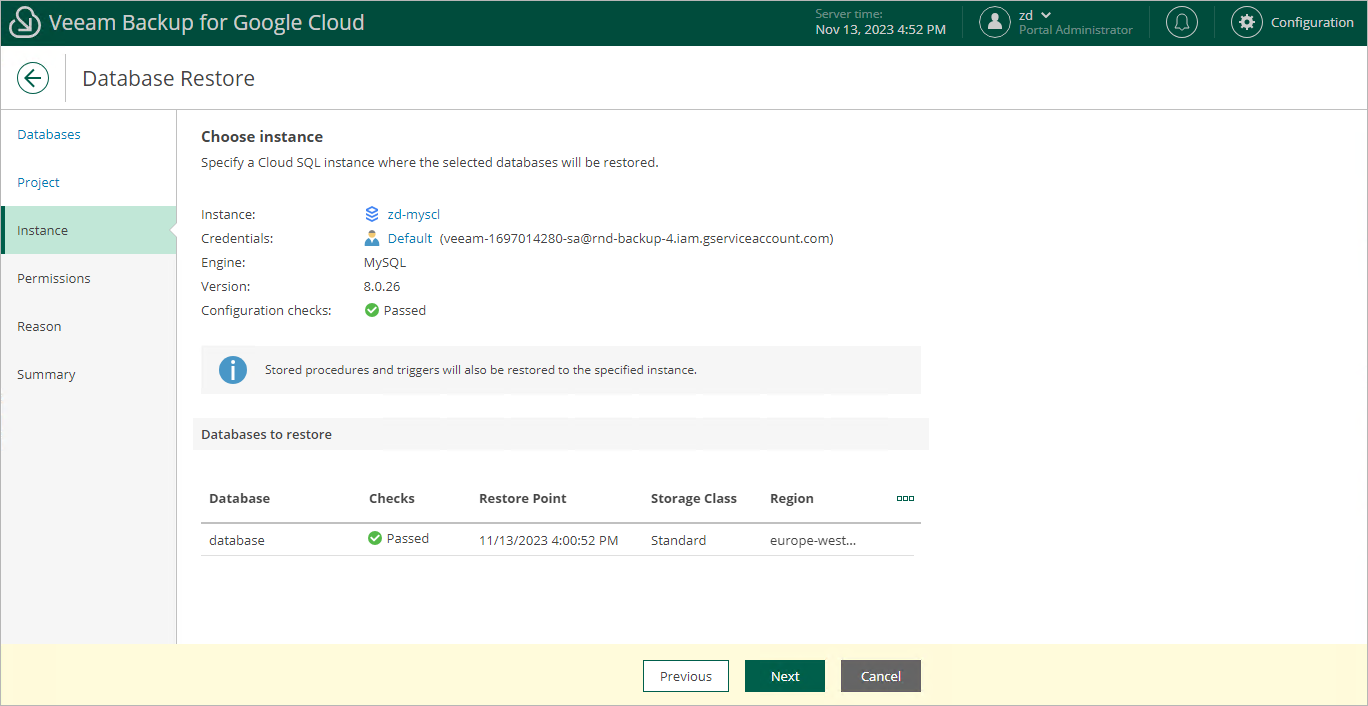Image resolution: width=1368 pixels, height=706 pixels.
Task: Click the server time 'Nov 13, 2023 4:52 PM'
Action: (881, 29)
